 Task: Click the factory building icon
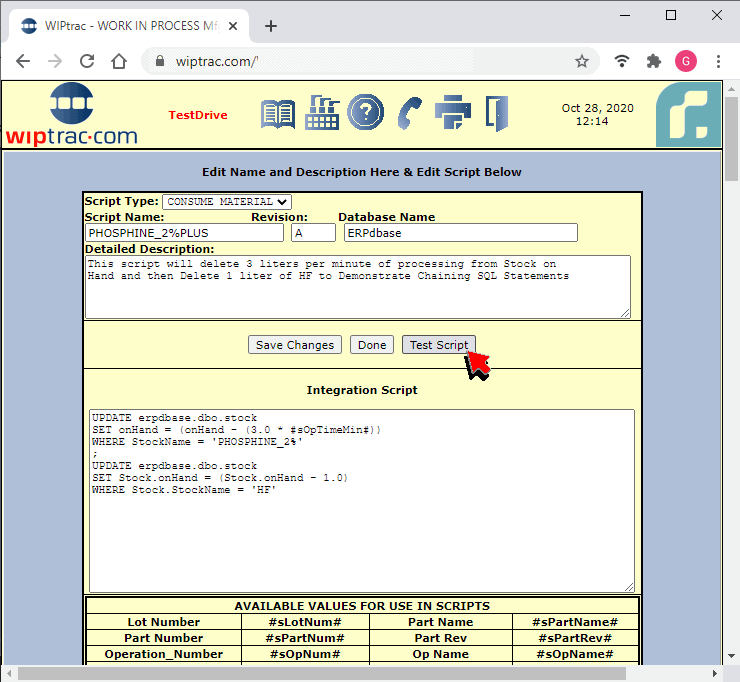(x=322, y=113)
